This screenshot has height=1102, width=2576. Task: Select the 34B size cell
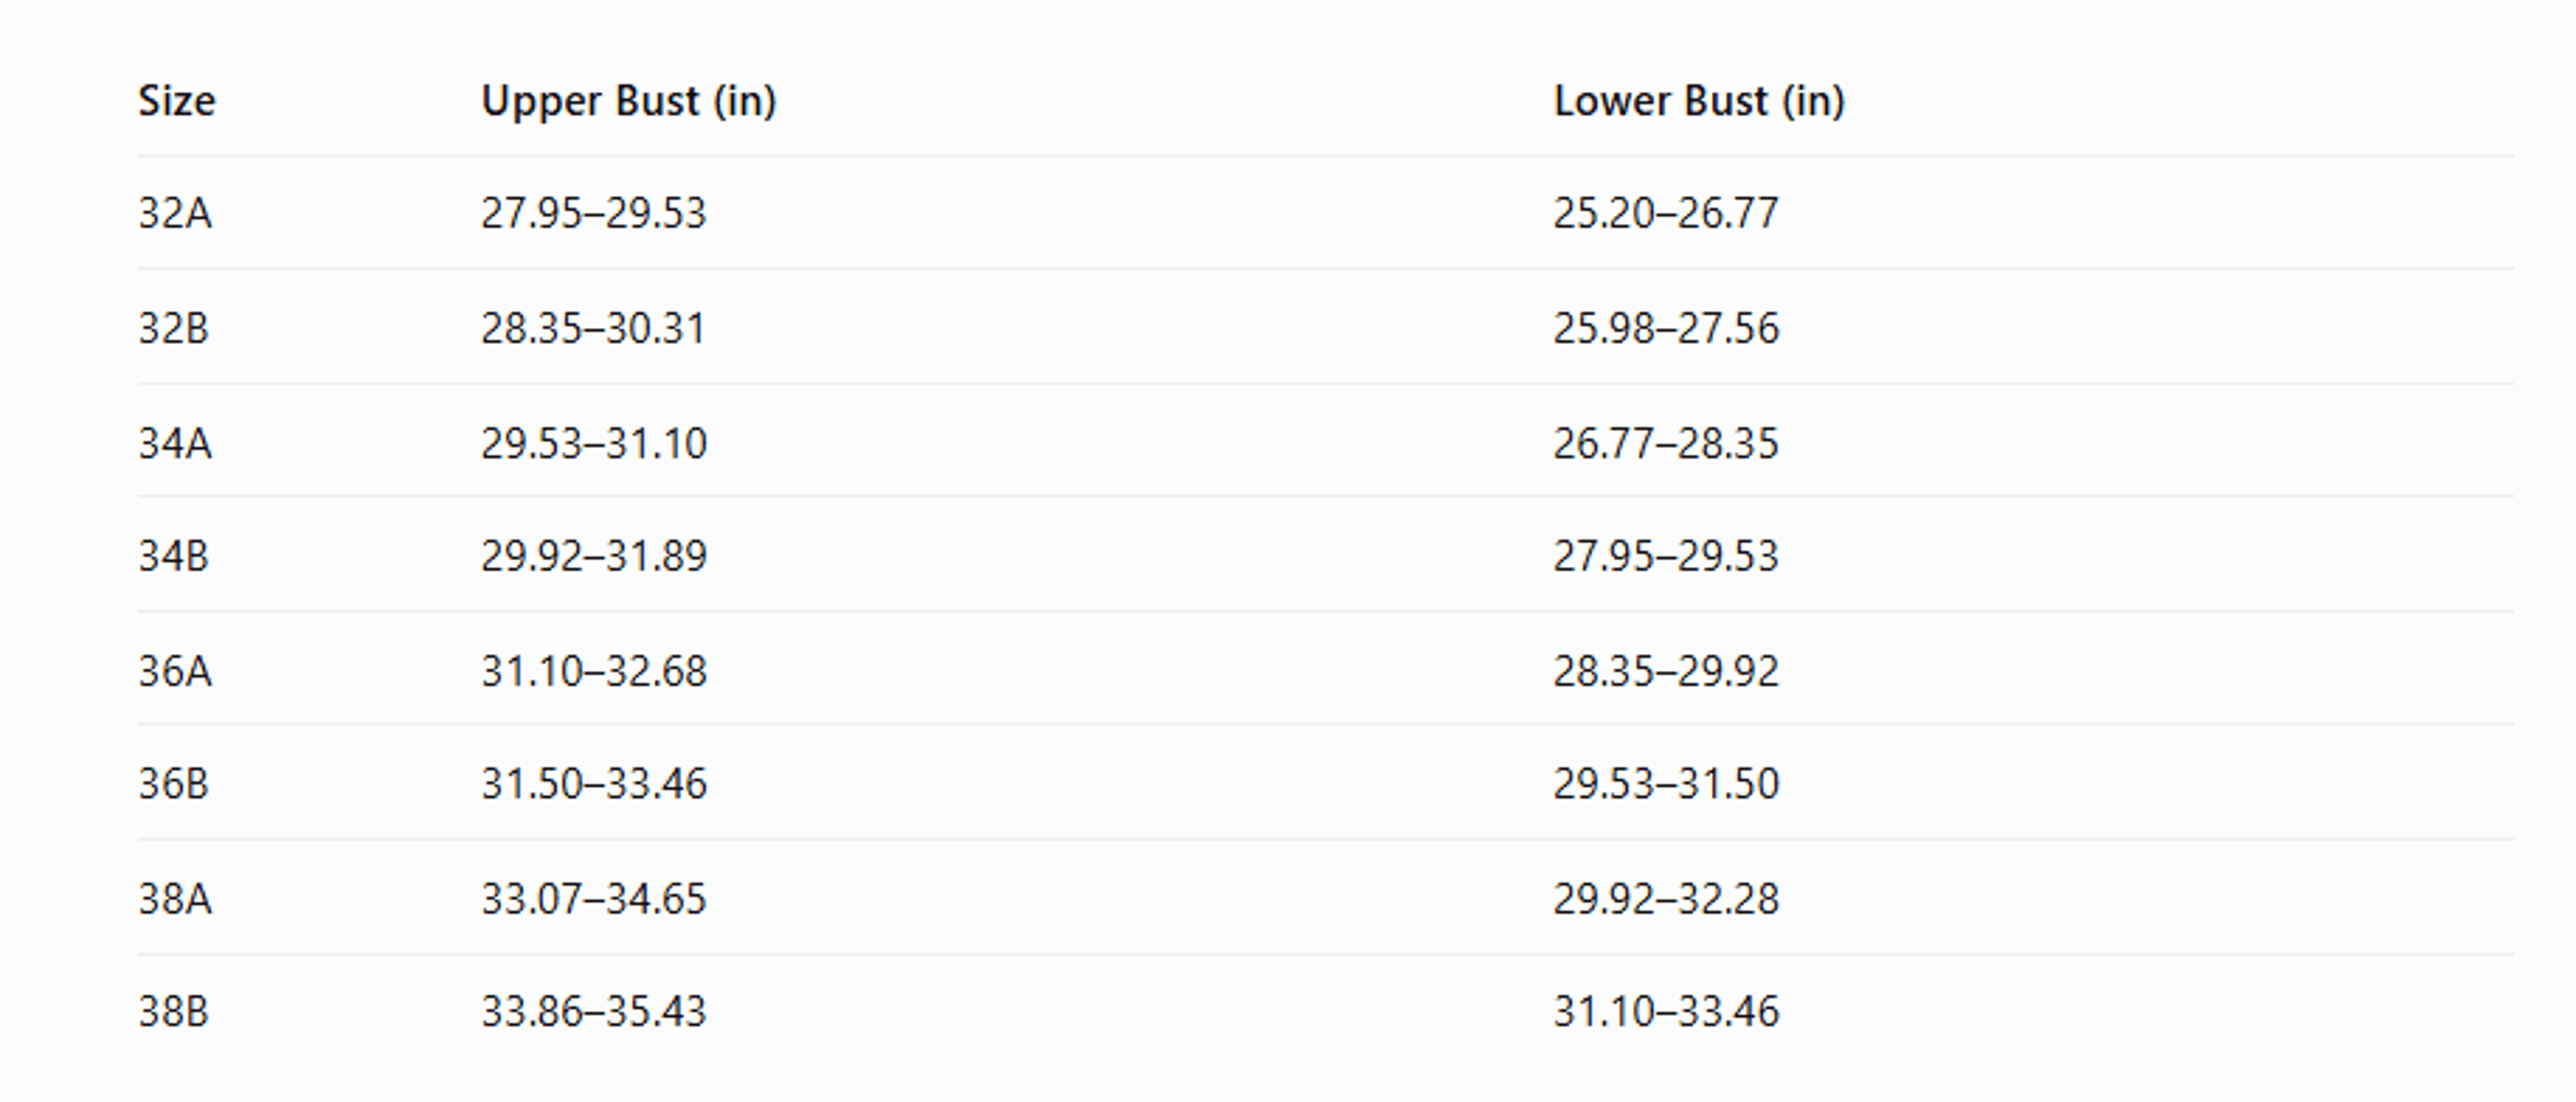click(174, 556)
